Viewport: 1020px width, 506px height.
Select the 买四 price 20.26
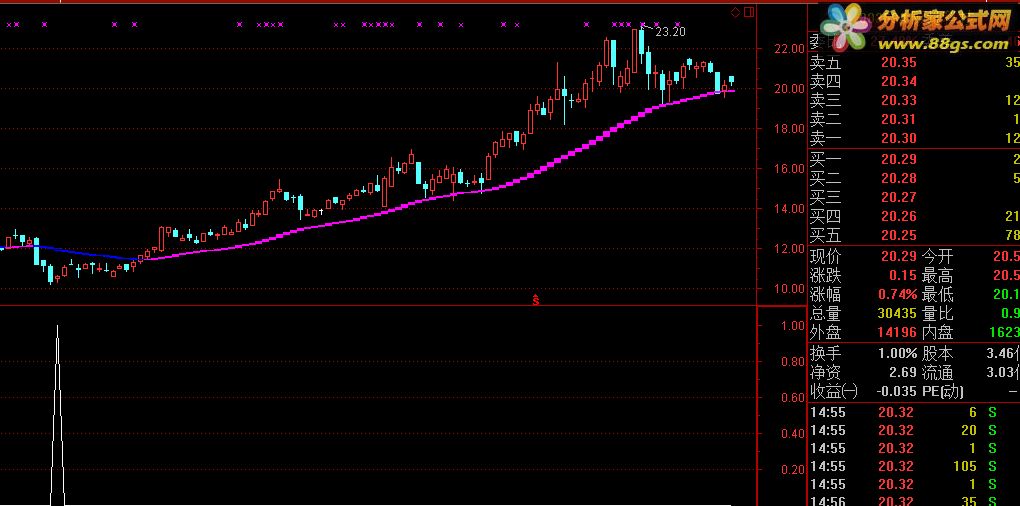(x=898, y=216)
